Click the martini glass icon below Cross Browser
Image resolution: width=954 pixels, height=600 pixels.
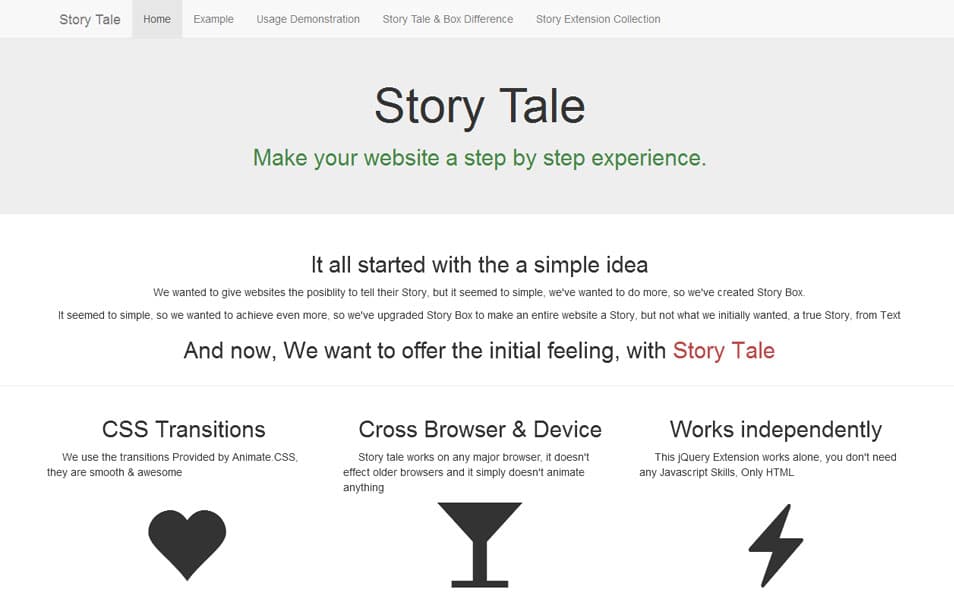(480, 545)
